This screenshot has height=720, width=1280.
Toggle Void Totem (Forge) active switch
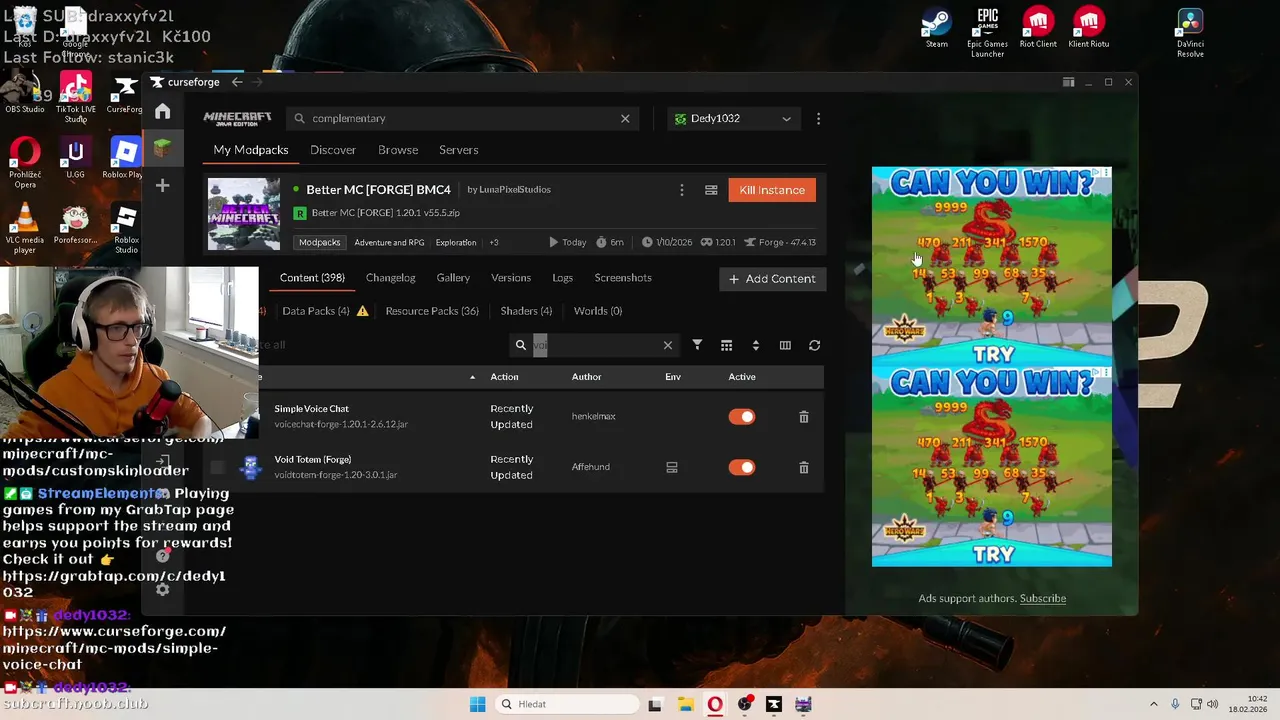click(x=742, y=467)
